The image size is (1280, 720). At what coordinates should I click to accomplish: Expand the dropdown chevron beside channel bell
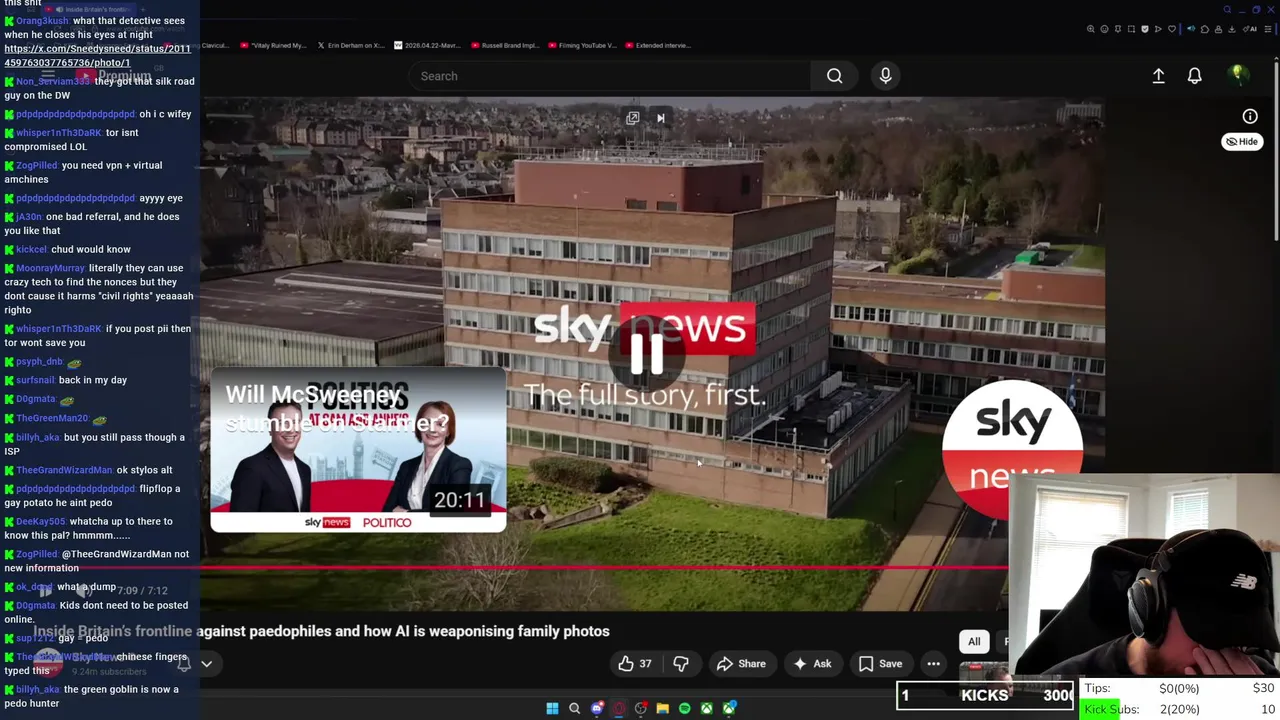(207, 663)
